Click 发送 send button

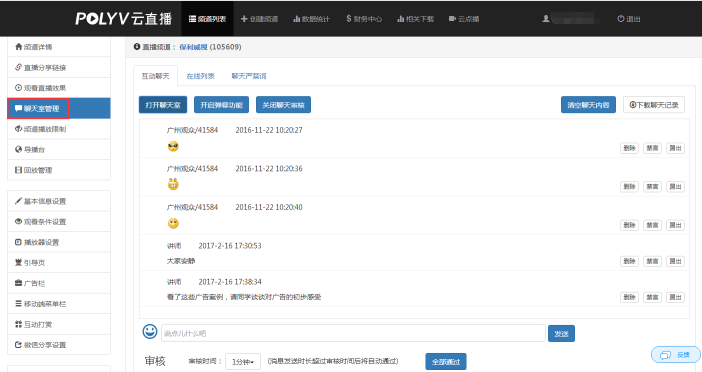pos(561,333)
